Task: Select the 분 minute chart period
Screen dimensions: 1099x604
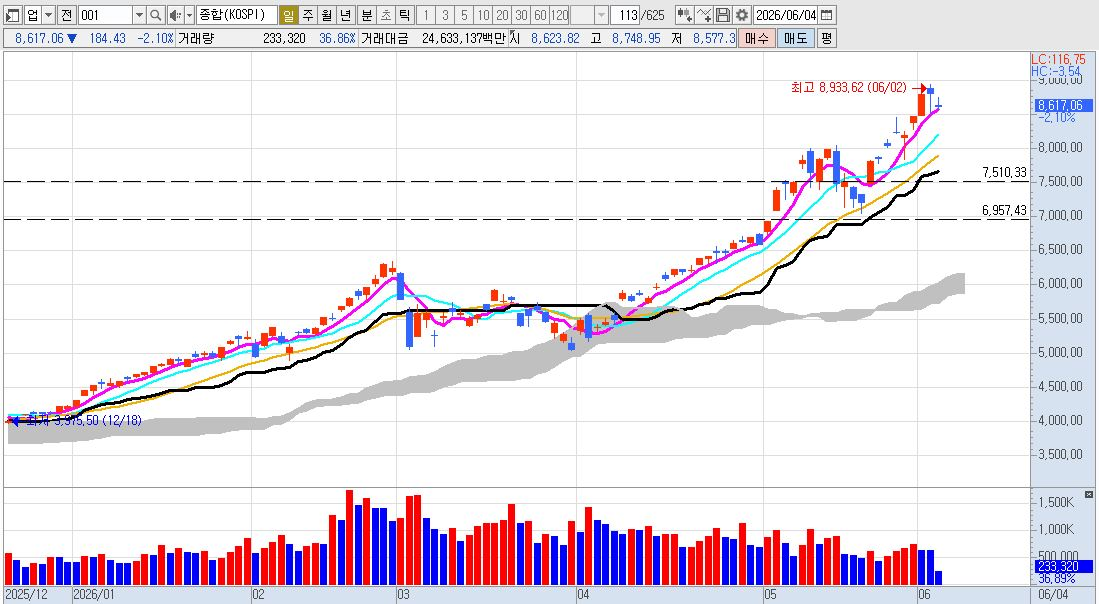Action: (x=367, y=15)
